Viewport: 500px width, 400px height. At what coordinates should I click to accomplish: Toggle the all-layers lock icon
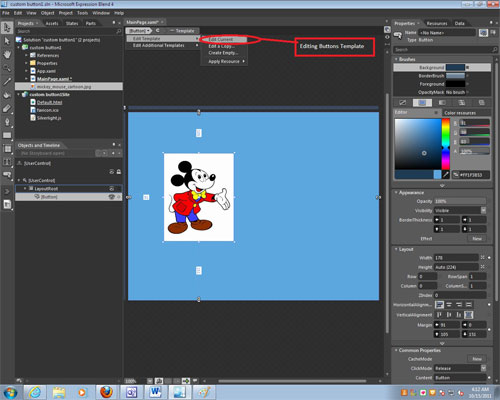click(x=119, y=172)
